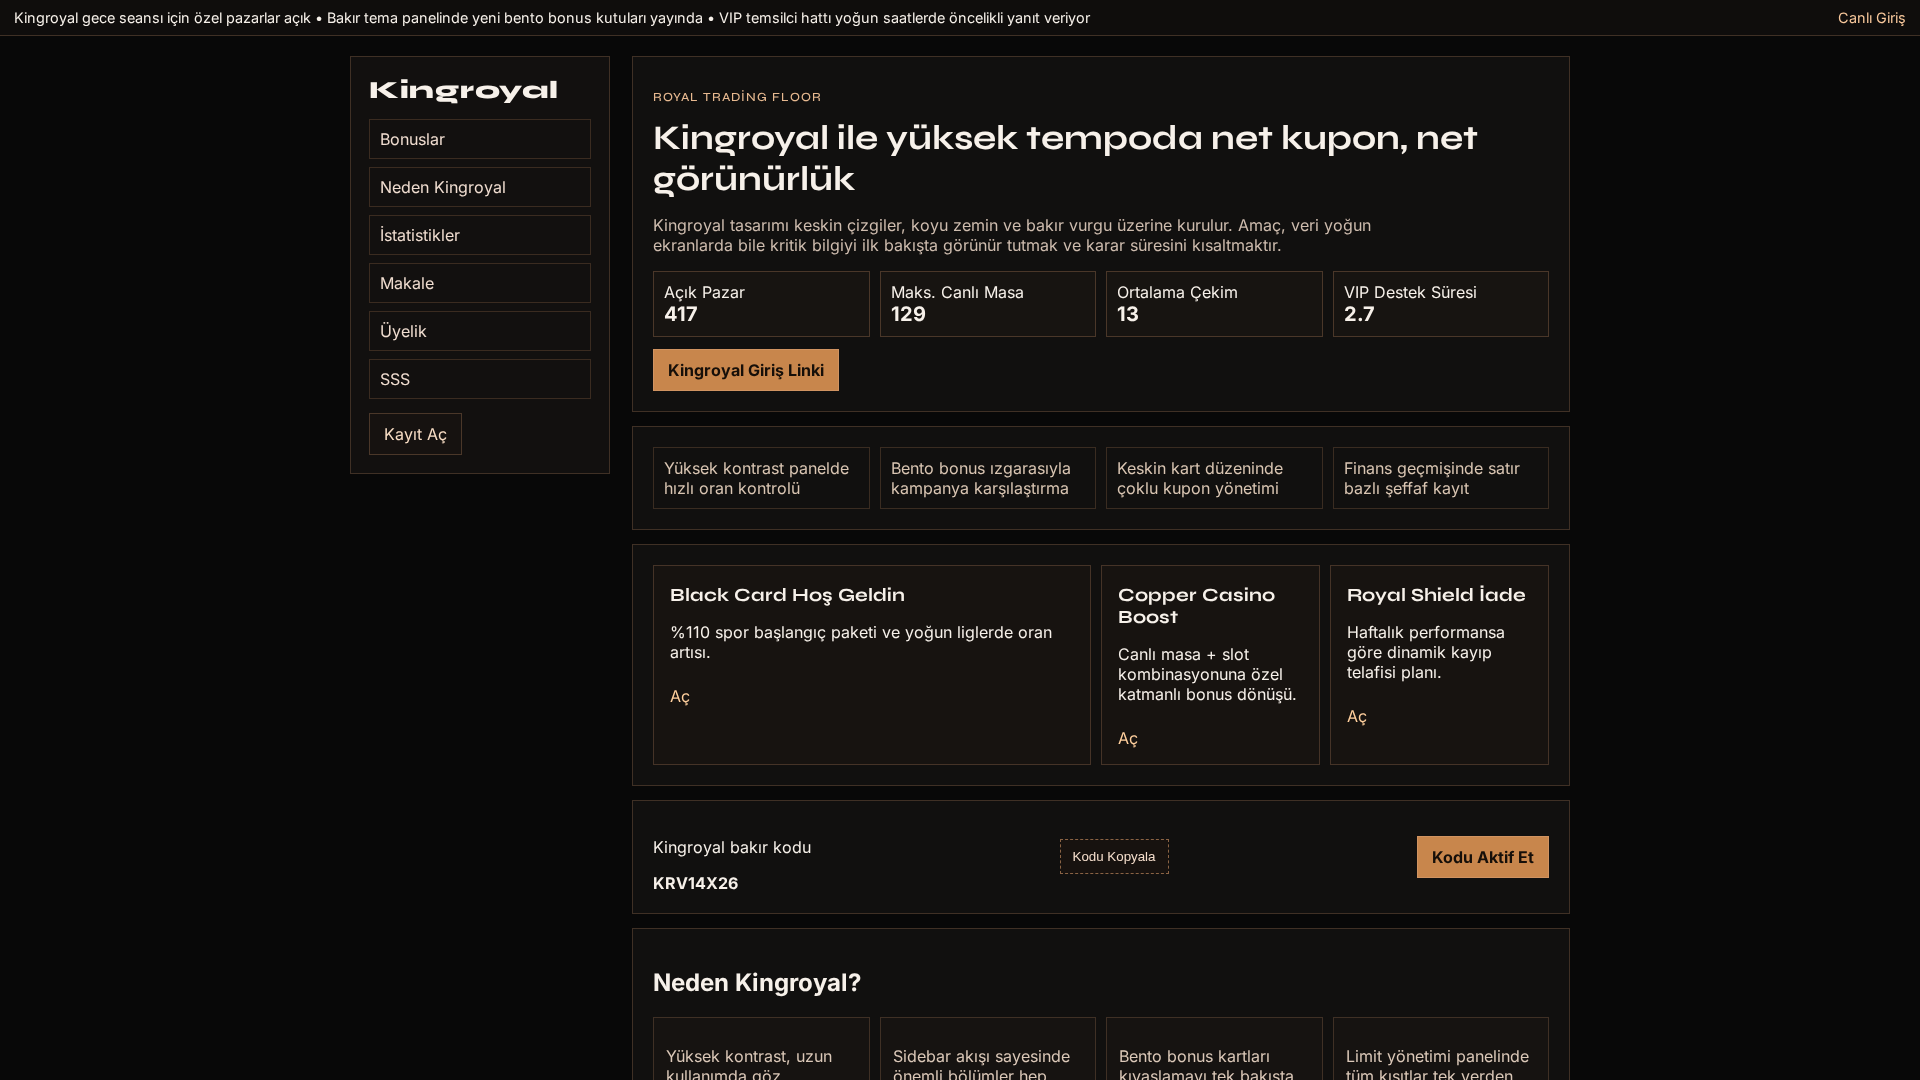Click the Neden Kingroyal? heading

757,983
